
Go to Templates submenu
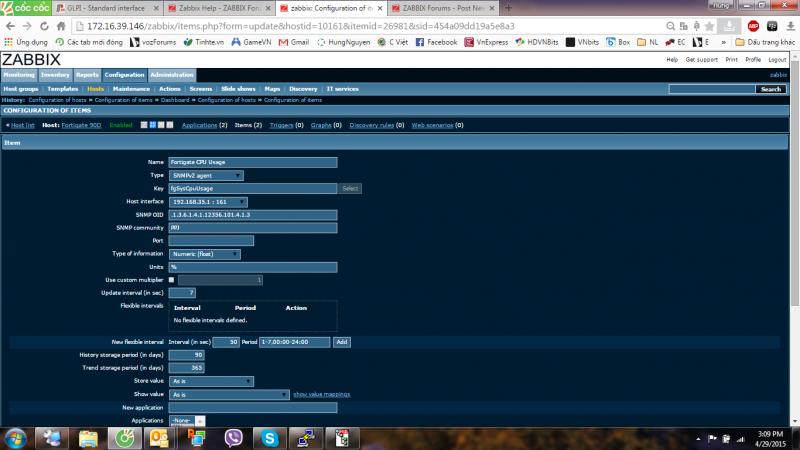click(x=63, y=89)
